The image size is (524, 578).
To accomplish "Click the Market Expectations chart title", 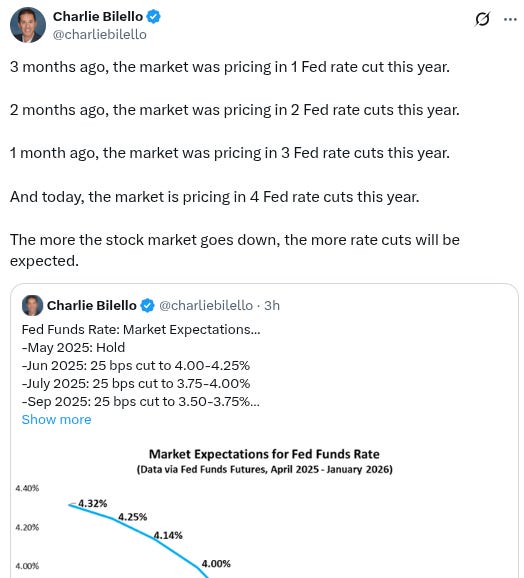I will (x=264, y=454).
